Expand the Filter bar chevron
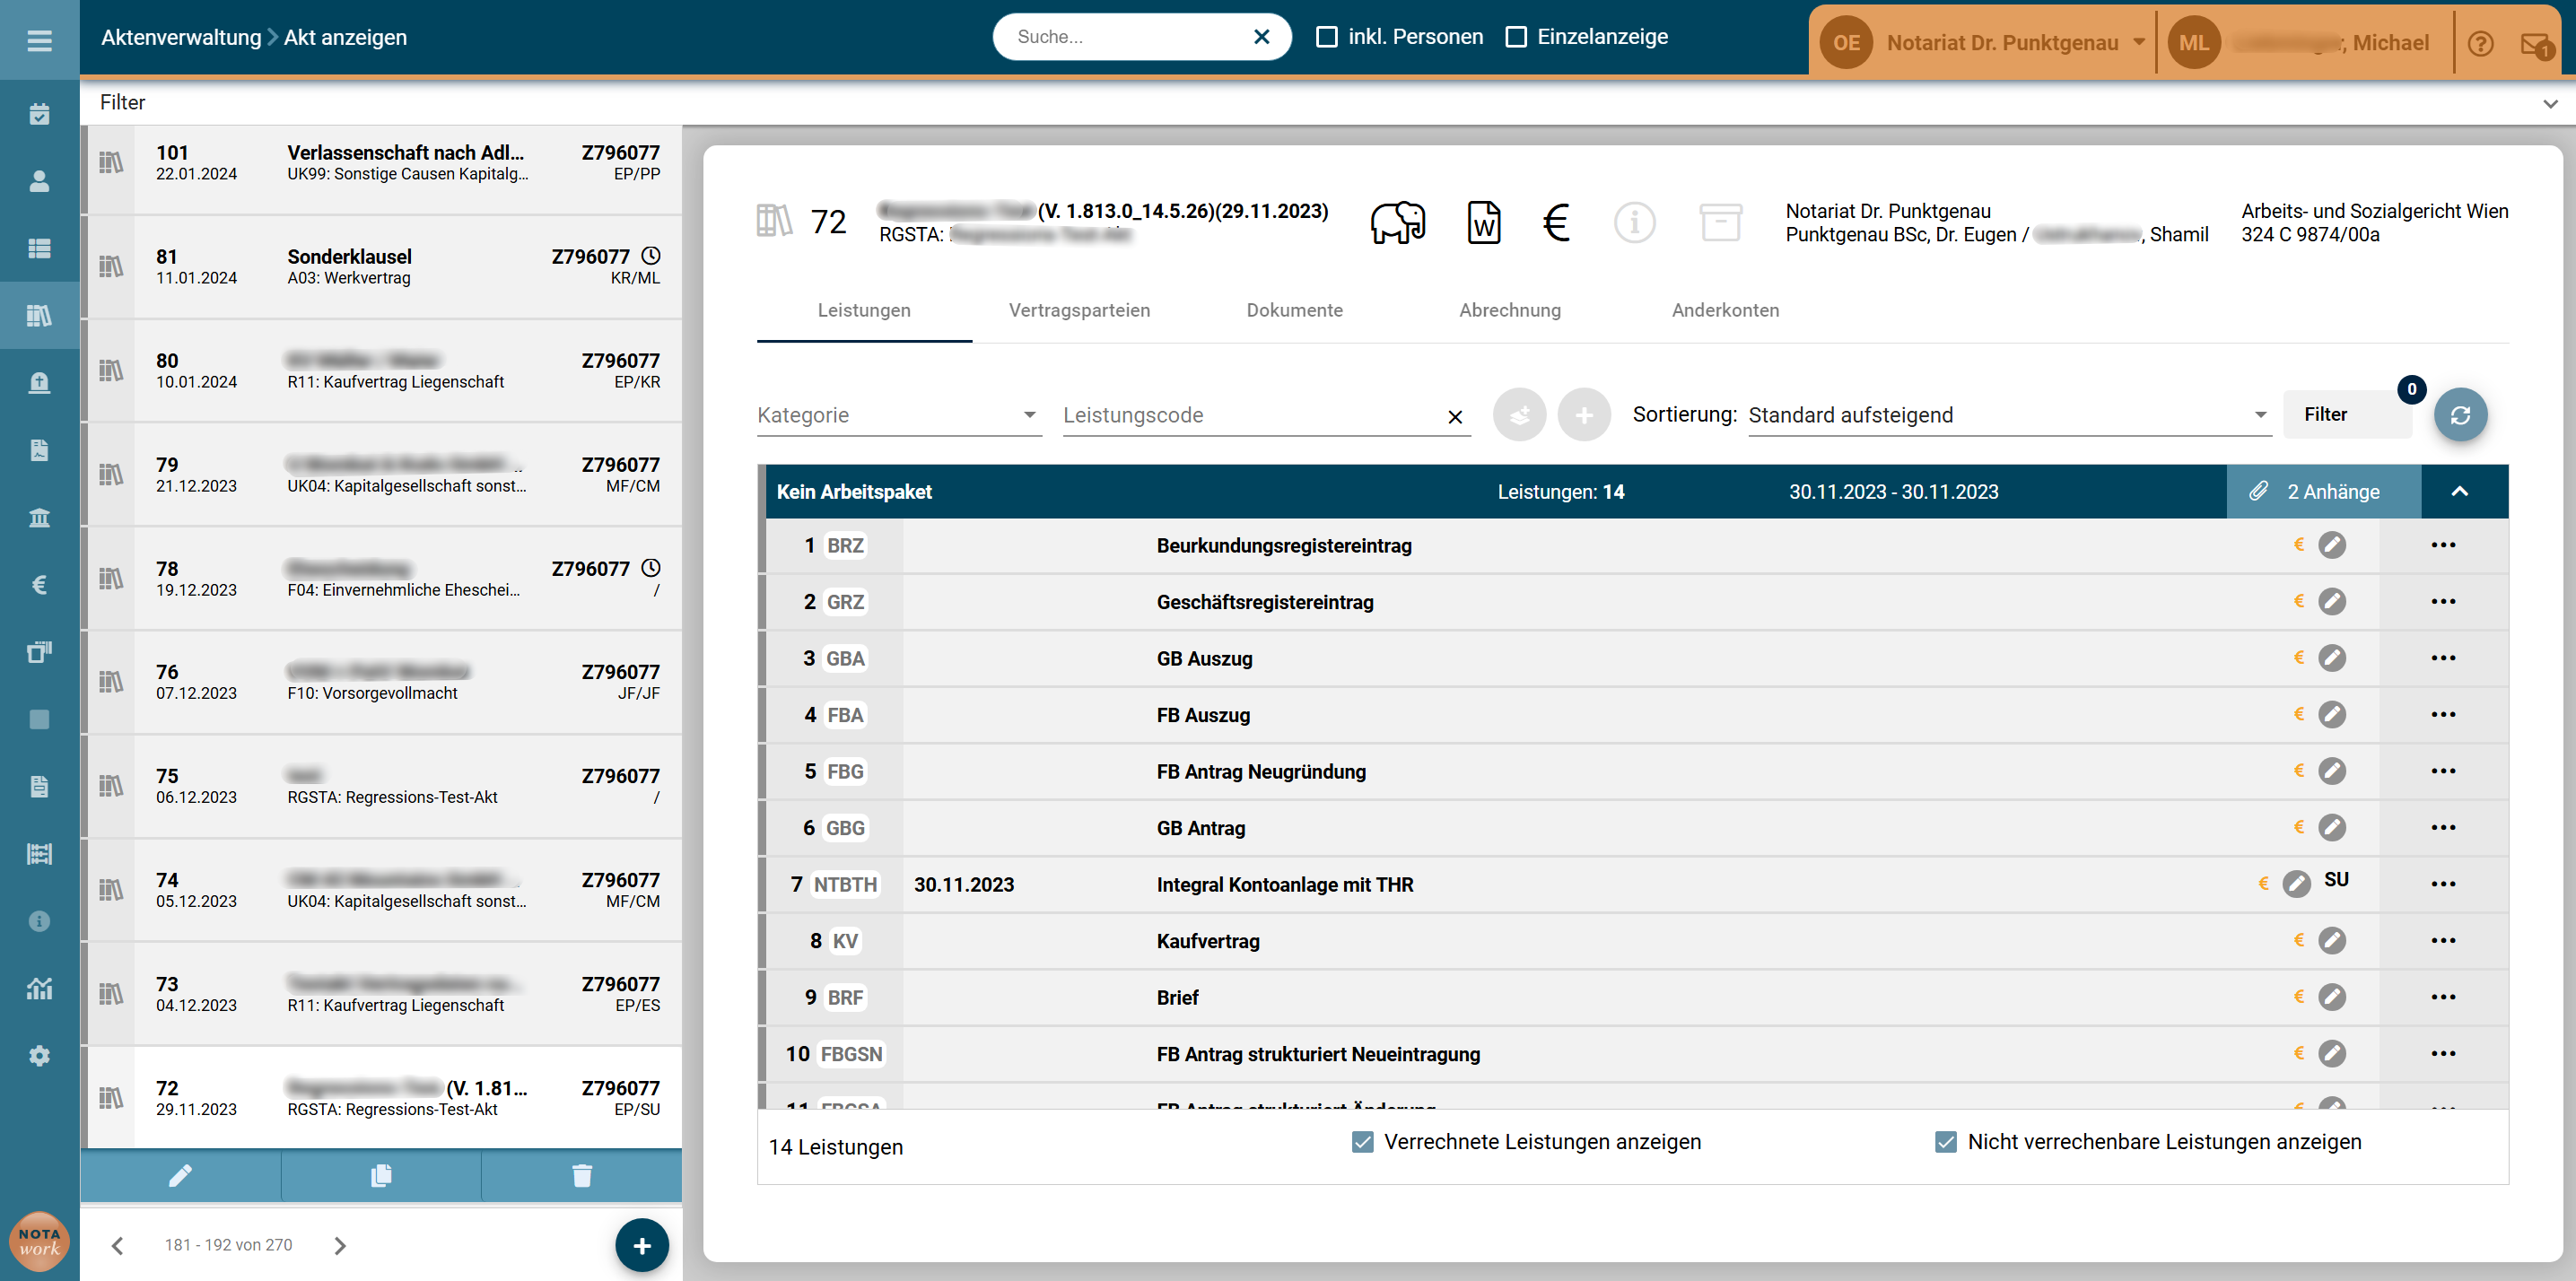The height and width of the screenshot is (1281, 2576). (x=2550, y=103)
